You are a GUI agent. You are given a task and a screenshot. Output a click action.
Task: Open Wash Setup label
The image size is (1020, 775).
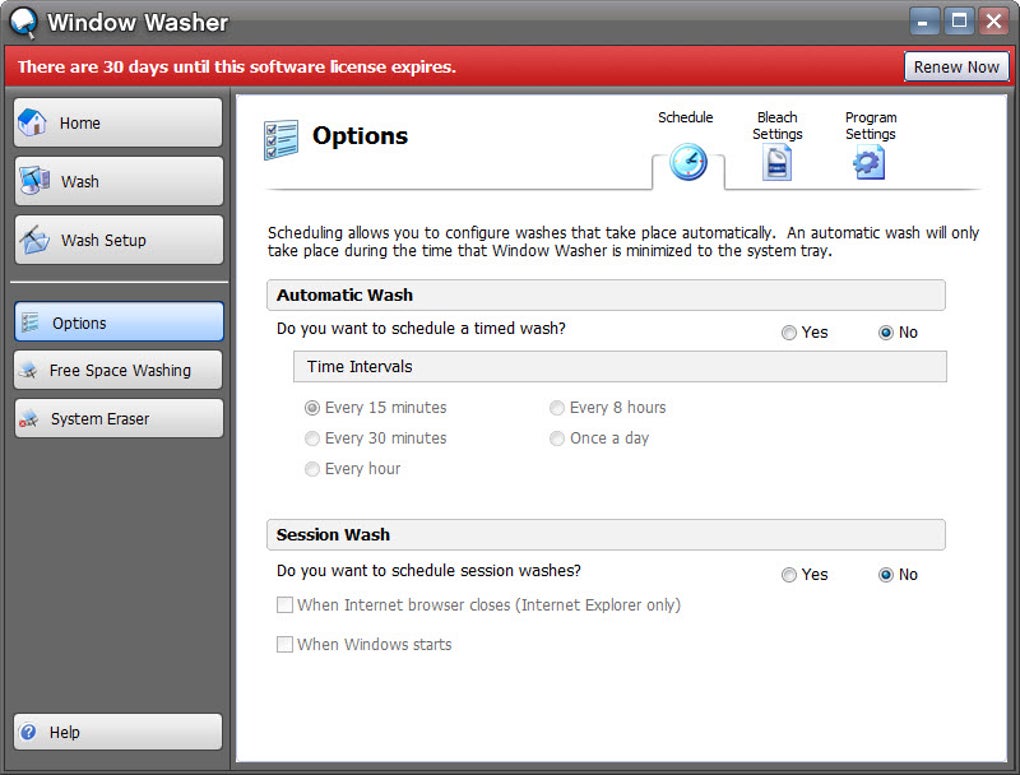[x=103, y=240]
